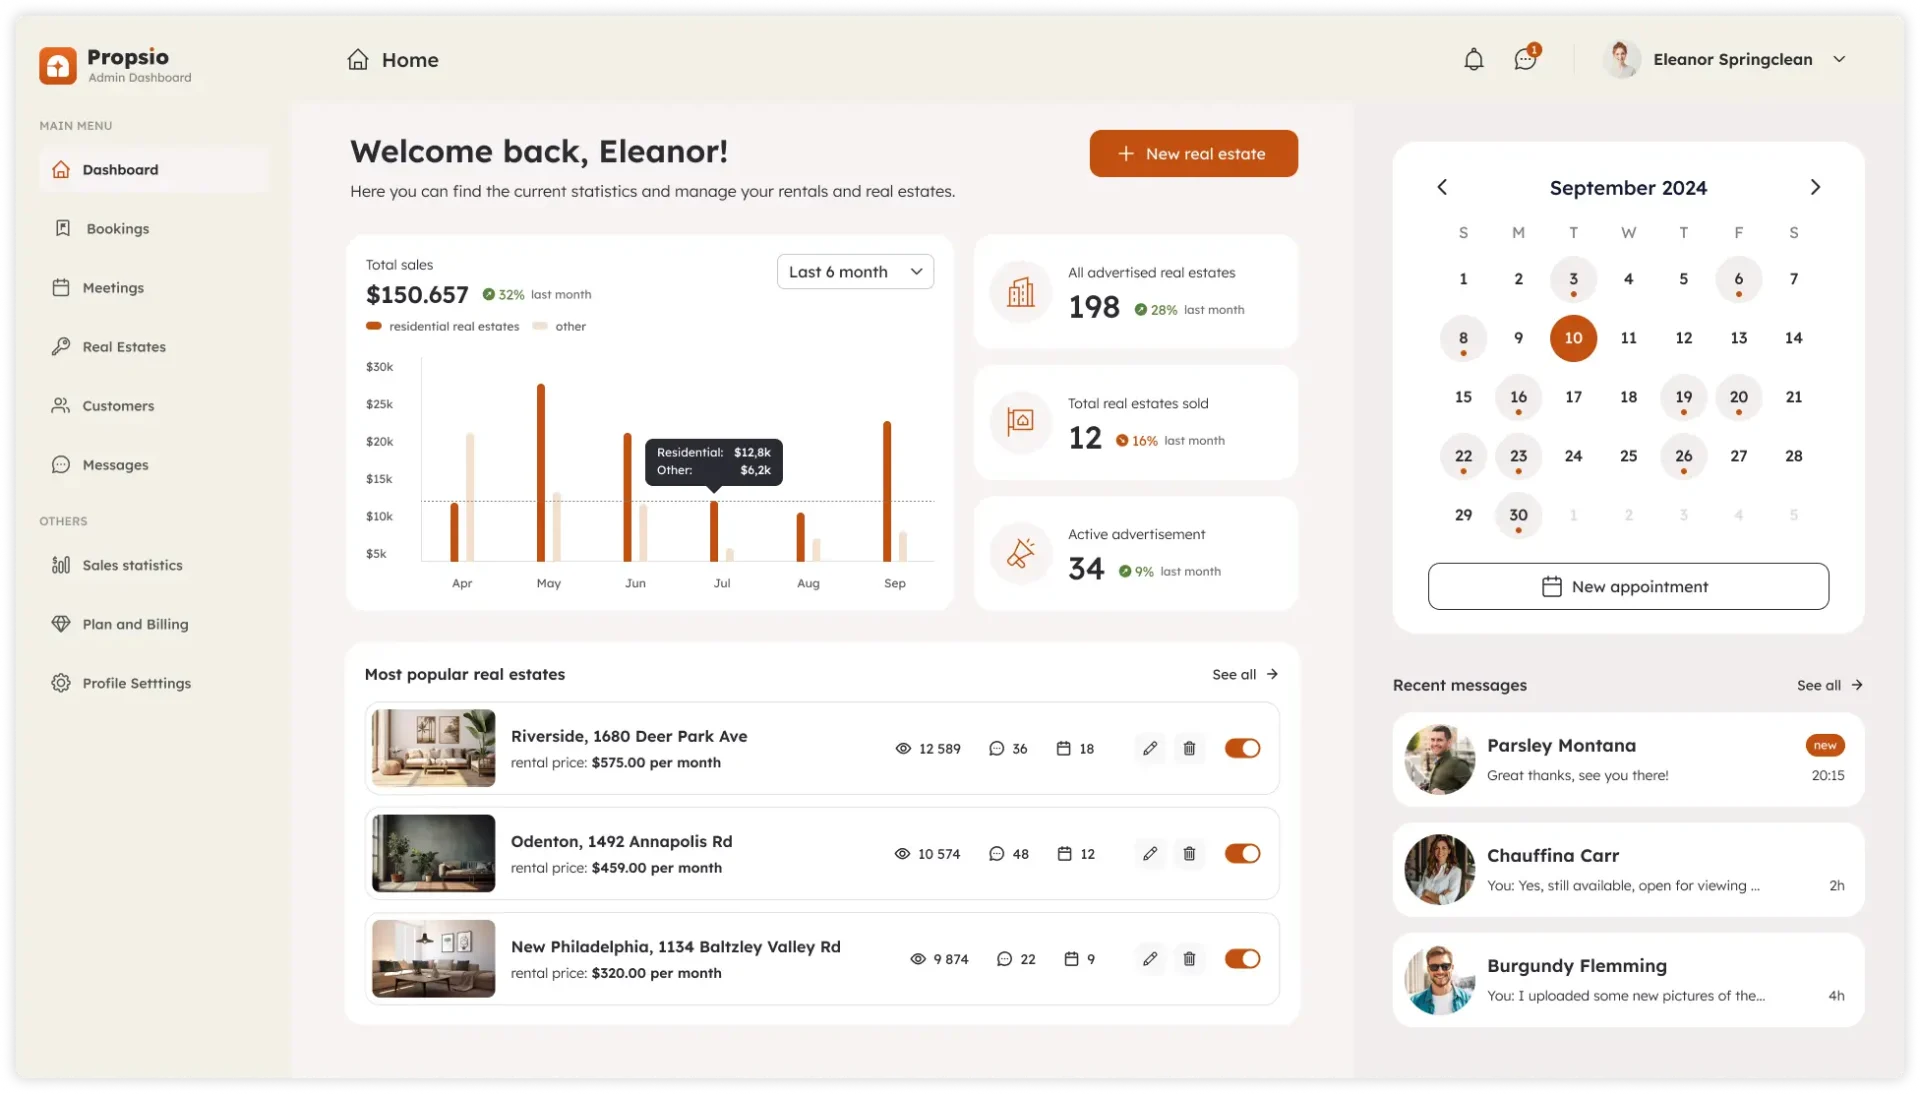
Task: Open Bookings in the sidebar menu
Action: click(117, 229)
